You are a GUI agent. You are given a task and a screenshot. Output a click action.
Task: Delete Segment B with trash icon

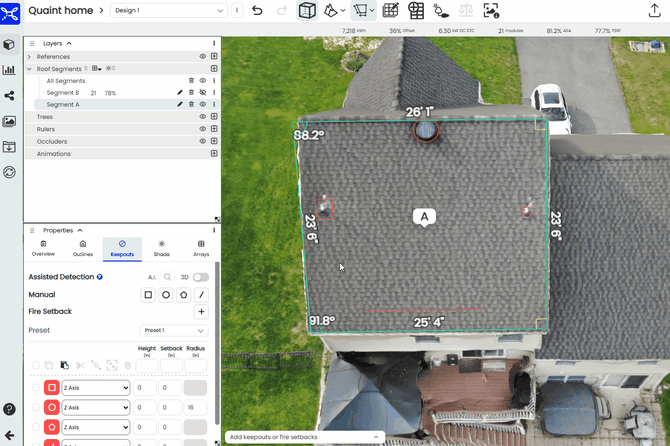[191, 92]
